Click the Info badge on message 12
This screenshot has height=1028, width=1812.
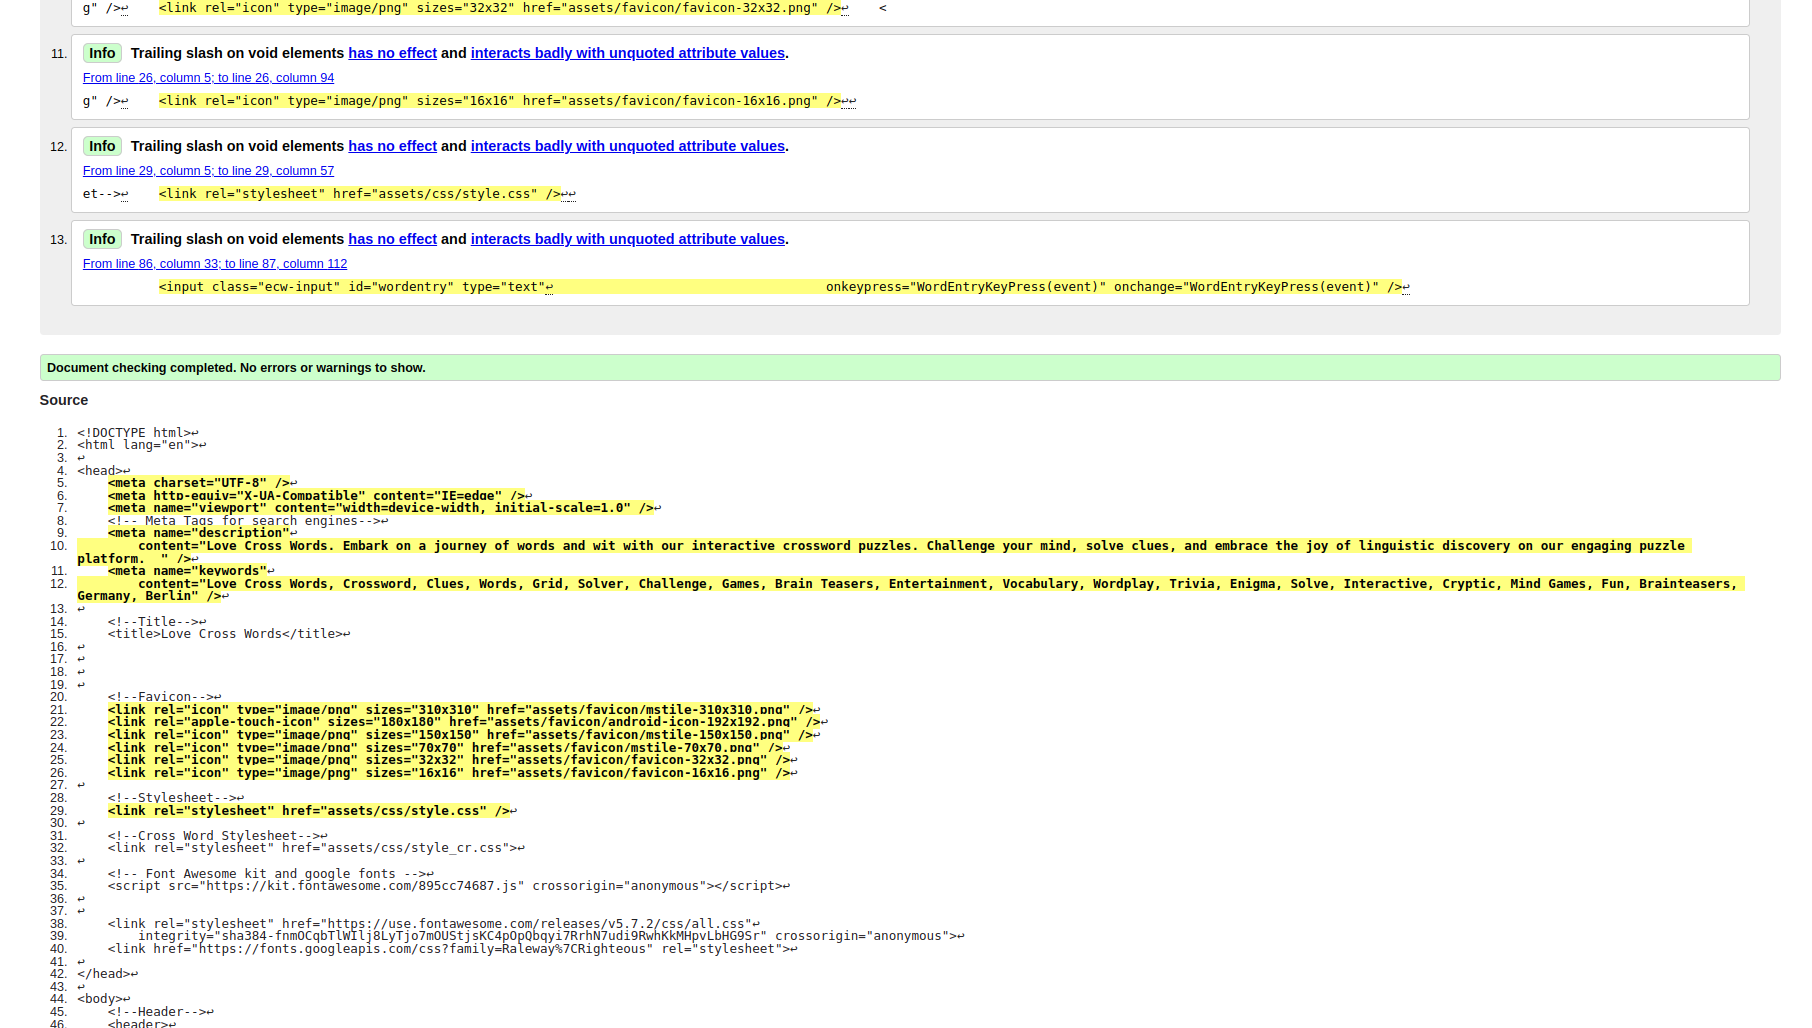click(102, 146)
